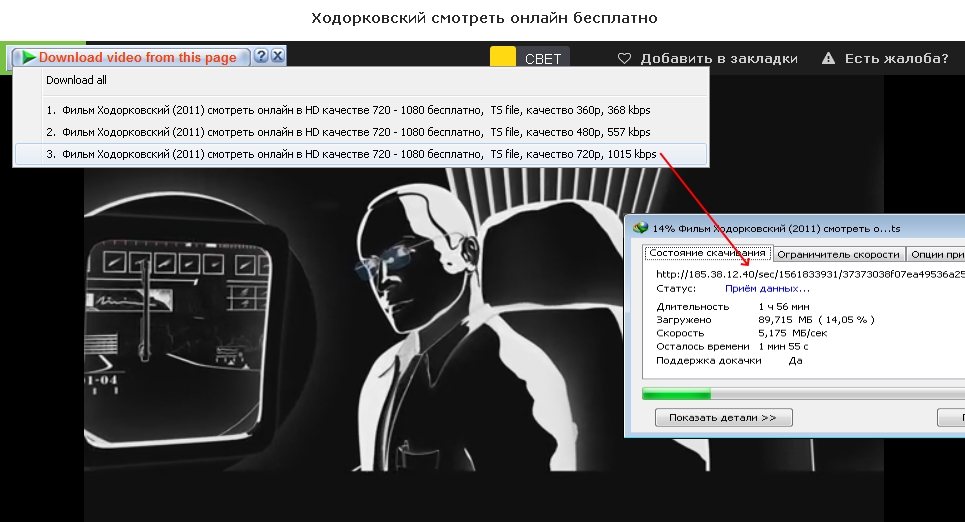The width and height of the screenshot is (965, 522).
Task: Open the download bar help question mark
Action: (261, 56)
